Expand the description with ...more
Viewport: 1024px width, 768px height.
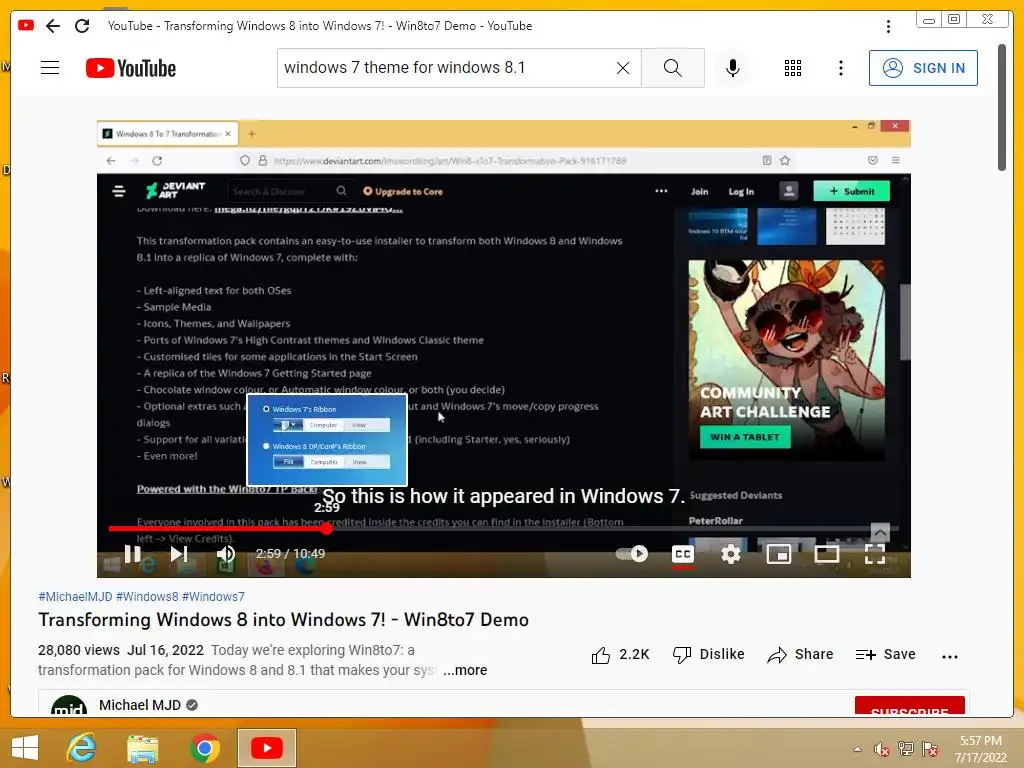click(x=465, y=670)
